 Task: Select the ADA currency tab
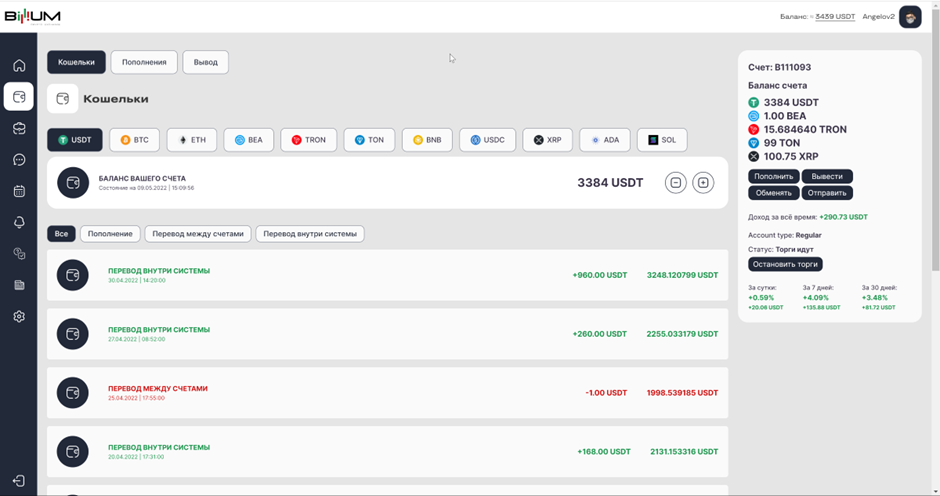coord(605,140)
